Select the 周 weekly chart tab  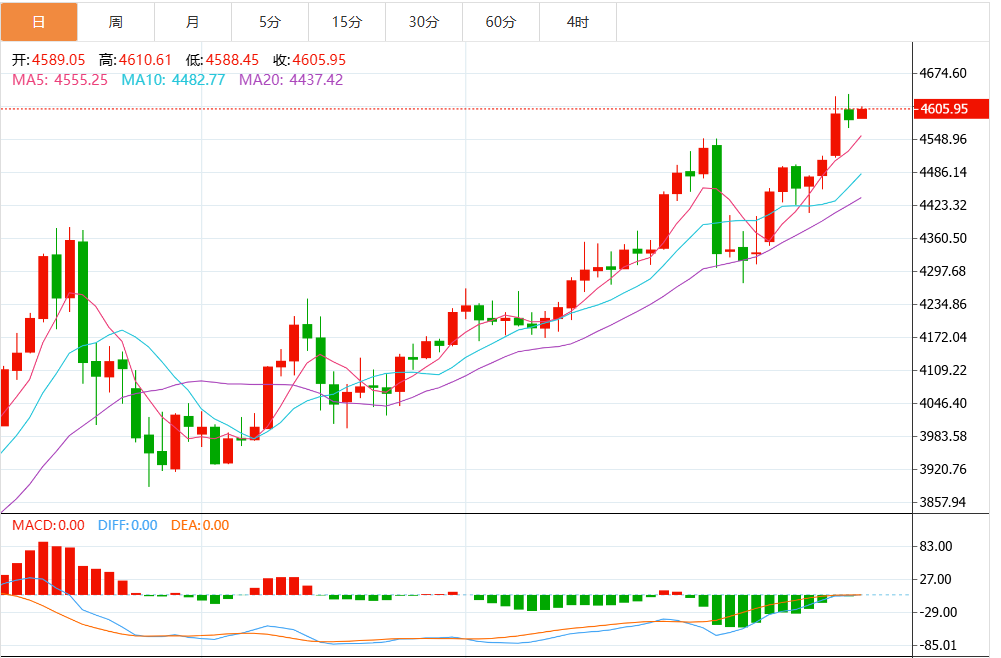pyautogui.click(x=116, y=21)
